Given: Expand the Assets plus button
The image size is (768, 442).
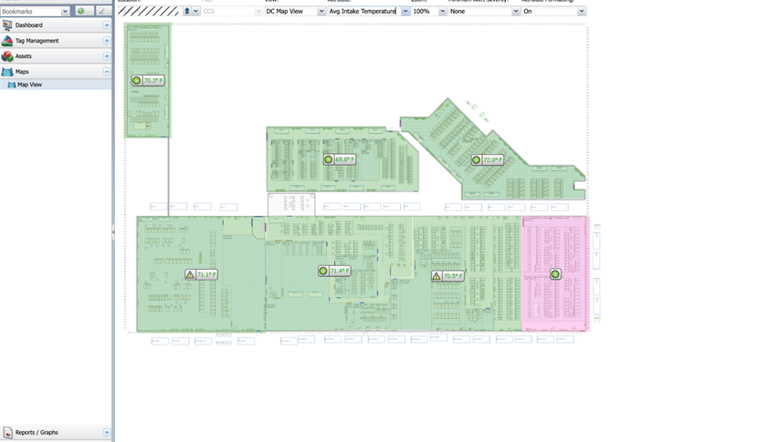Looking at the screenshot, I should (x=106, y=56).
